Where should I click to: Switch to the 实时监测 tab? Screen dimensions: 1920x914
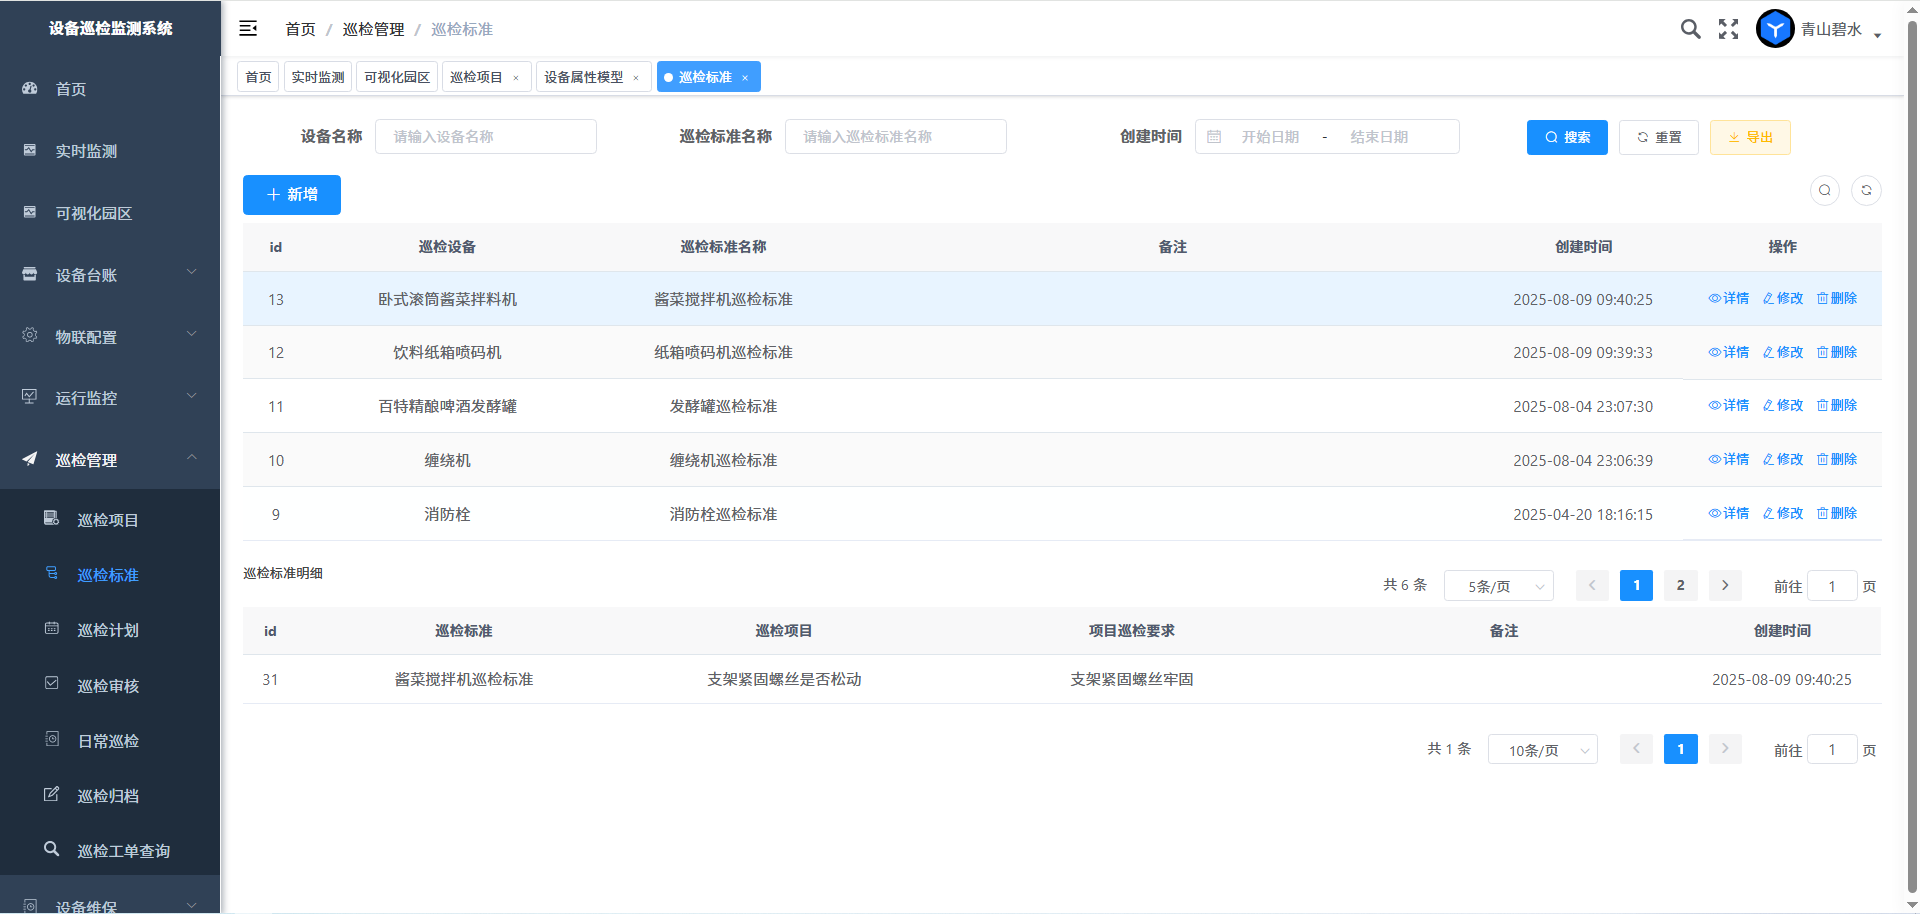point(318,77)
